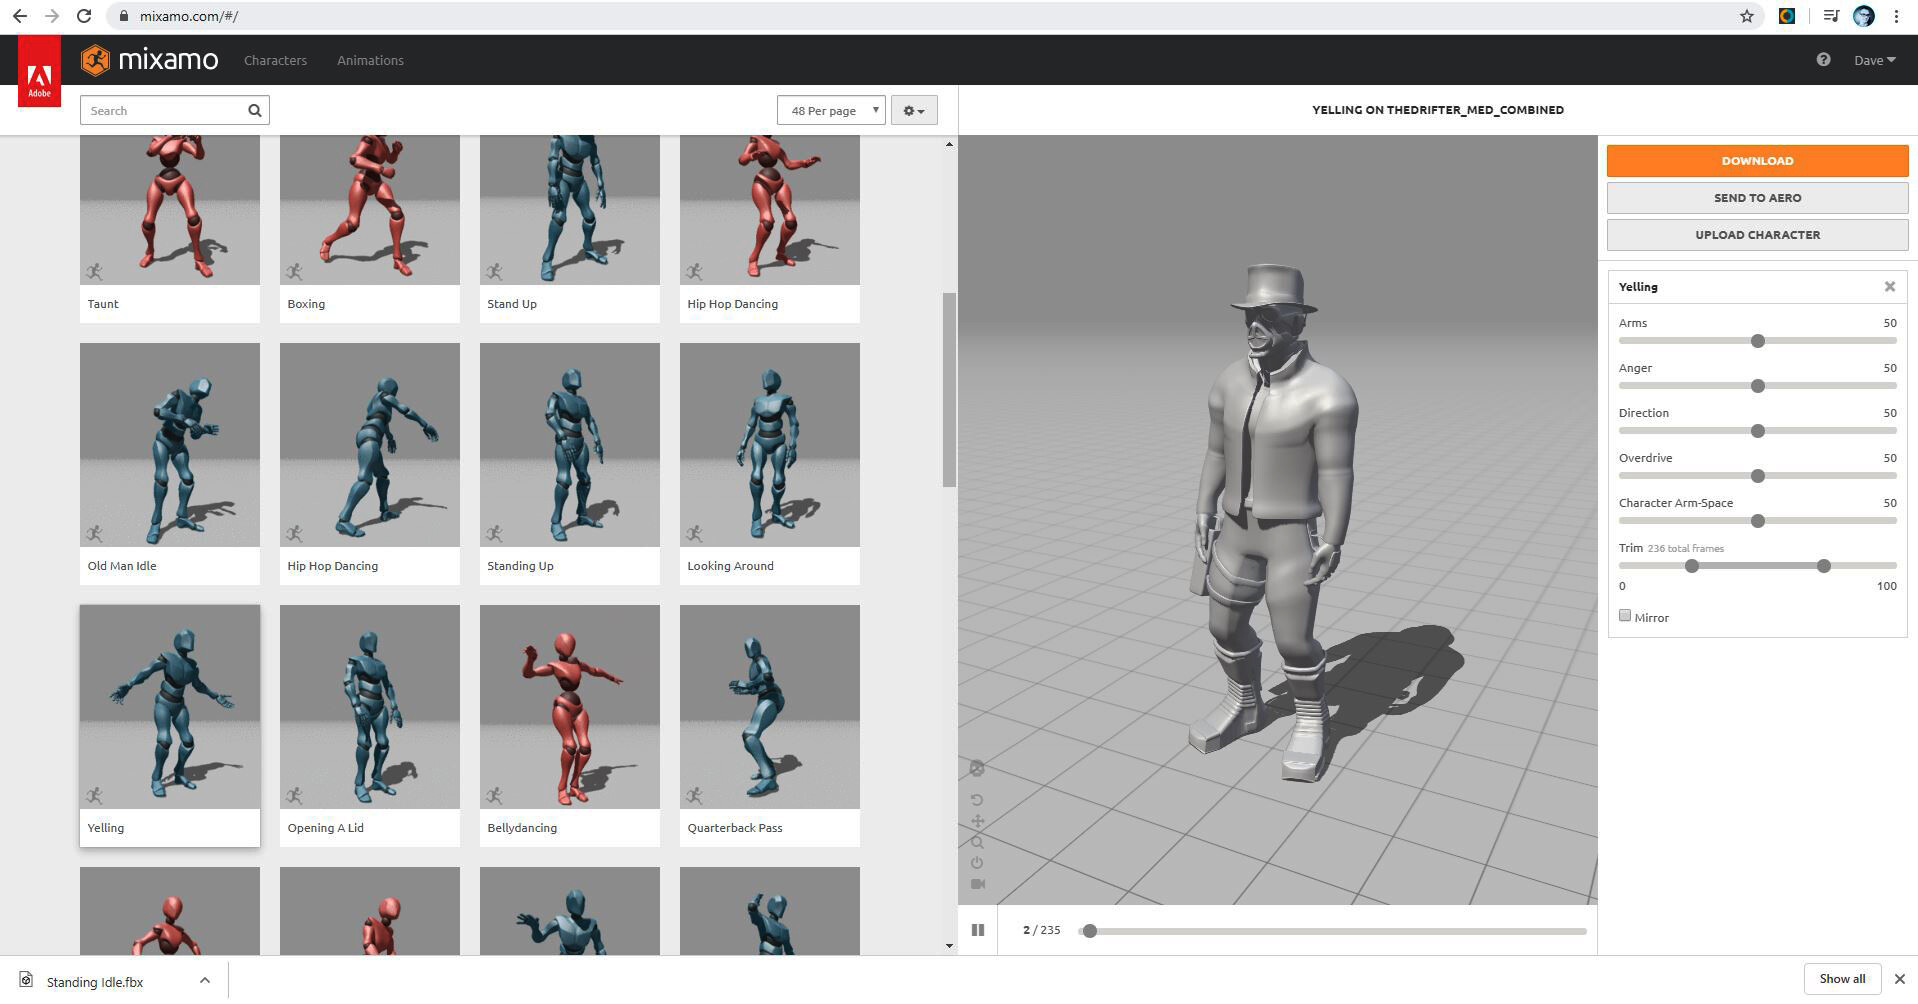Adjust the Anger slider
Image resolution: width=1918 pixels, height=1004 pixels.
tap(1757, 386)
